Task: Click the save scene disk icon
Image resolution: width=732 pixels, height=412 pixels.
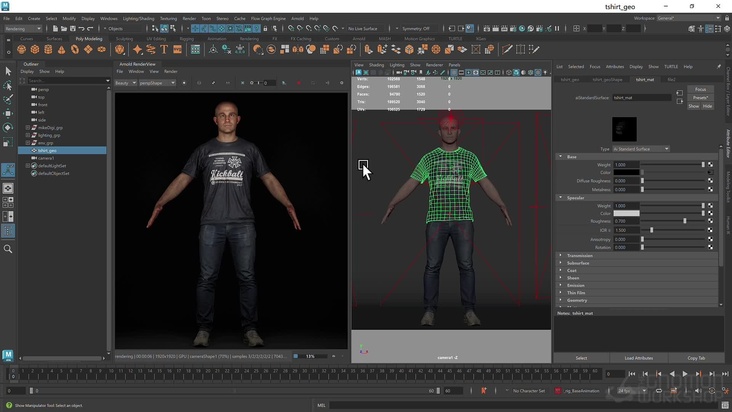Action: (72, 28)
